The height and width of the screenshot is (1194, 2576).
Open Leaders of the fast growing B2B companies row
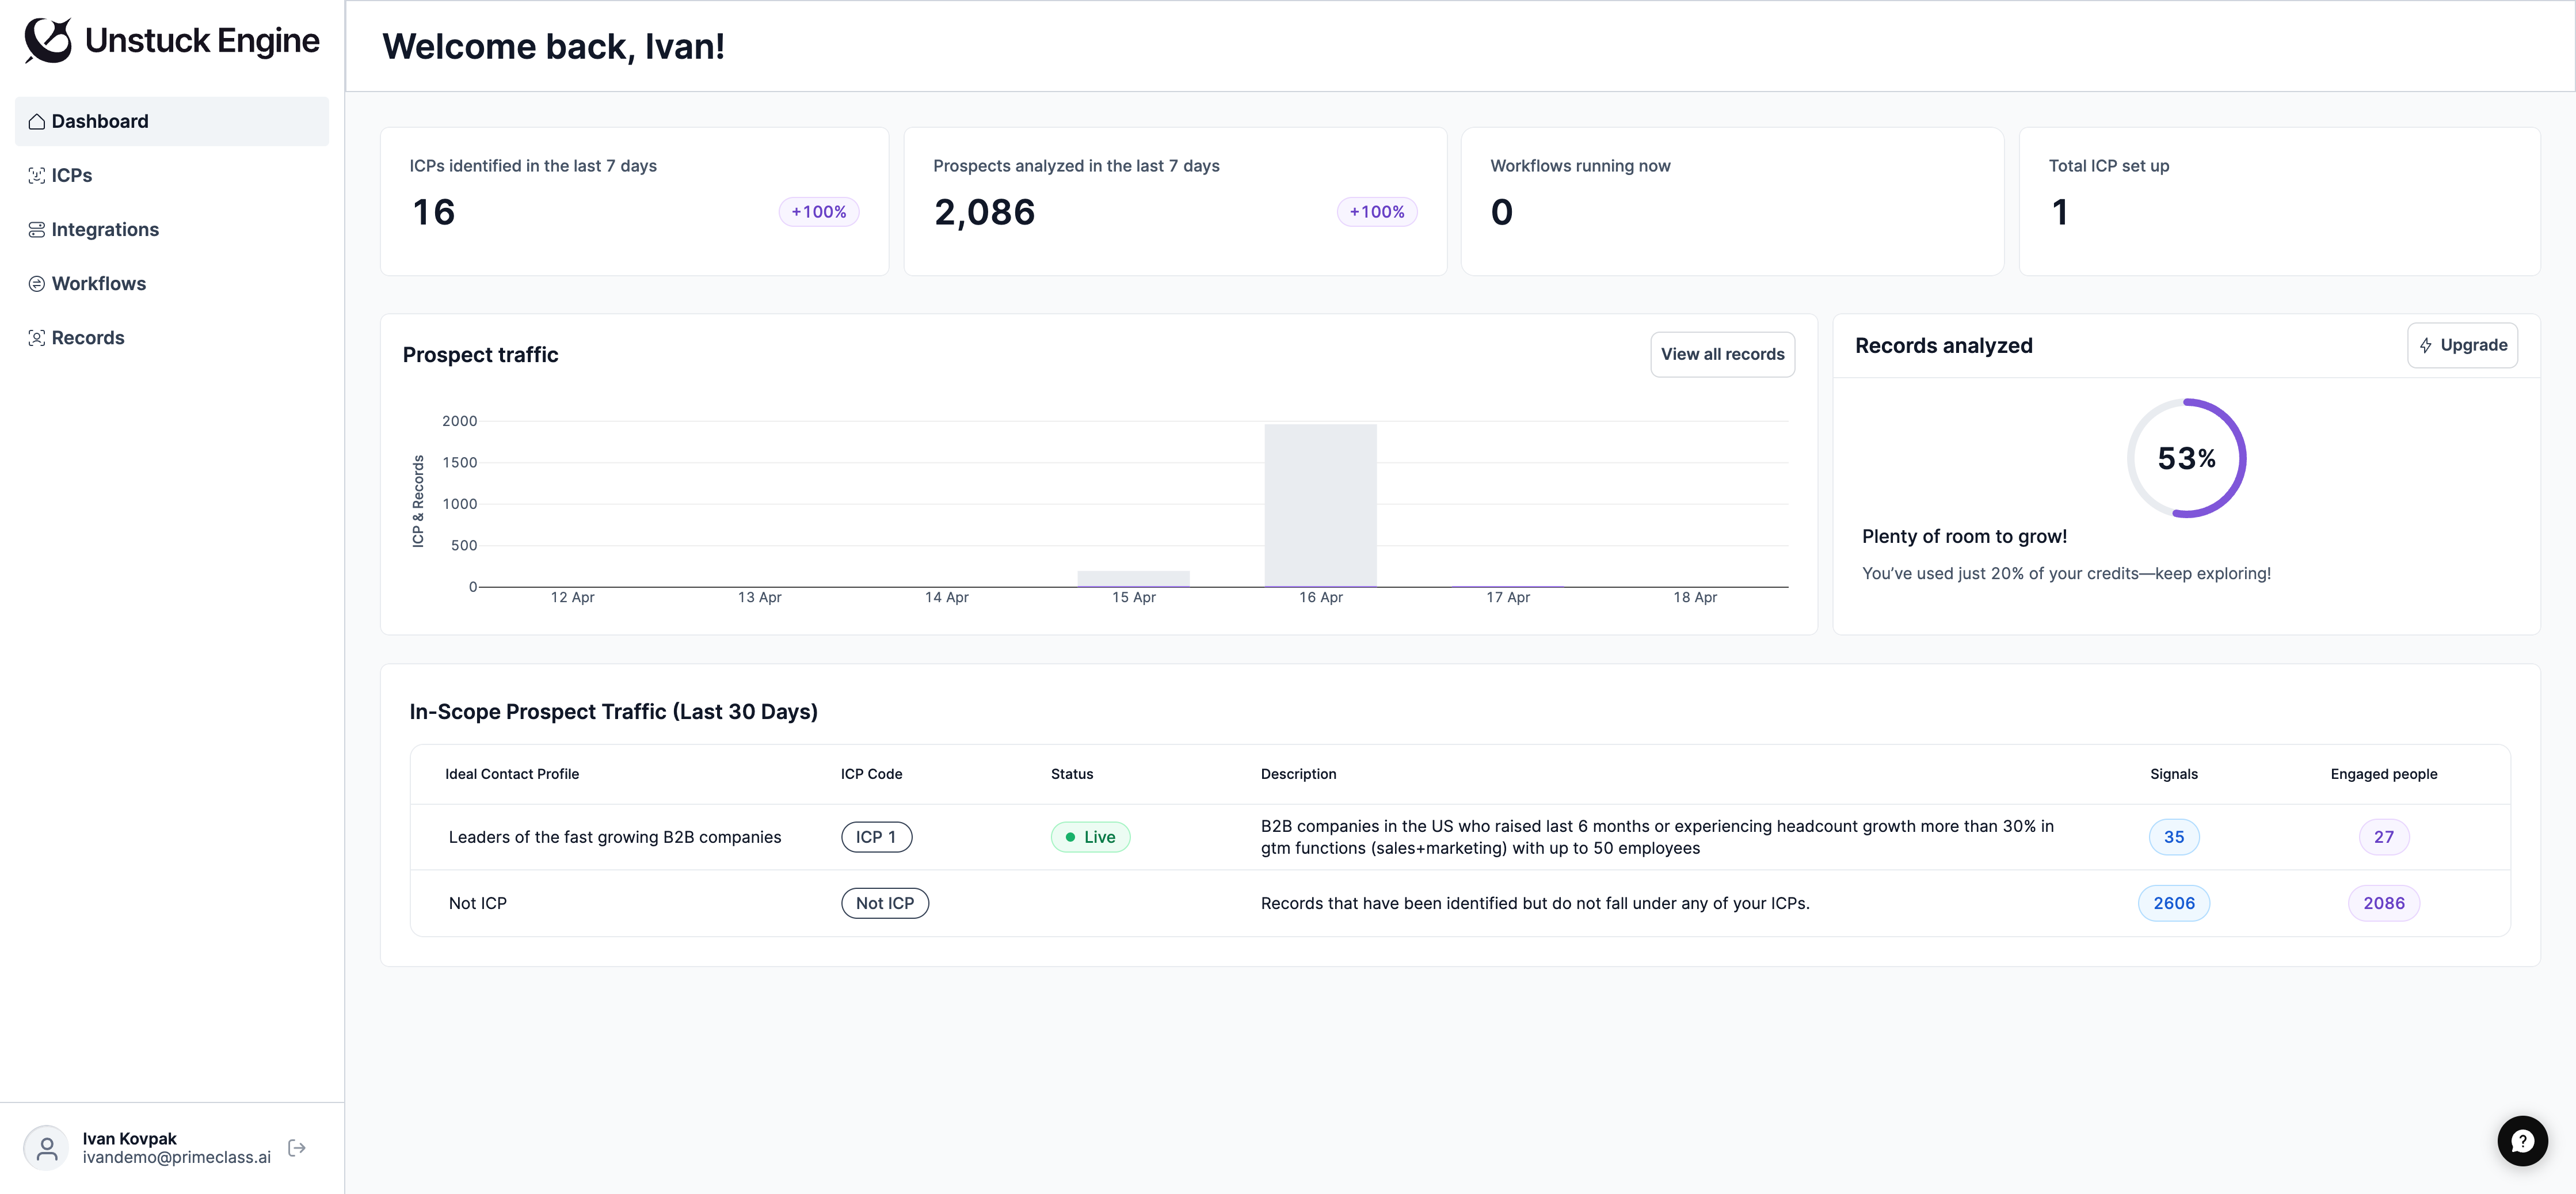tap(614, 837)
